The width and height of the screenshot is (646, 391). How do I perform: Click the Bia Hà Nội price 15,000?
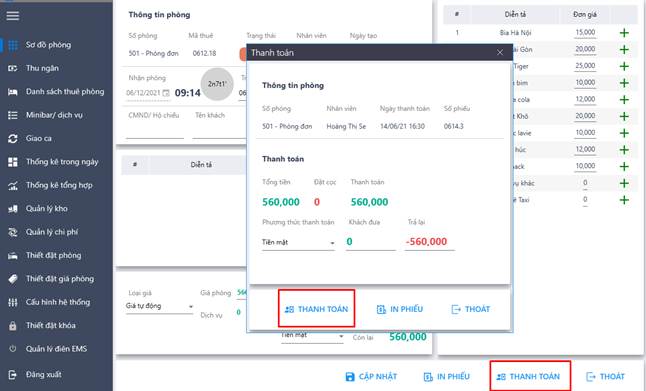585,33
